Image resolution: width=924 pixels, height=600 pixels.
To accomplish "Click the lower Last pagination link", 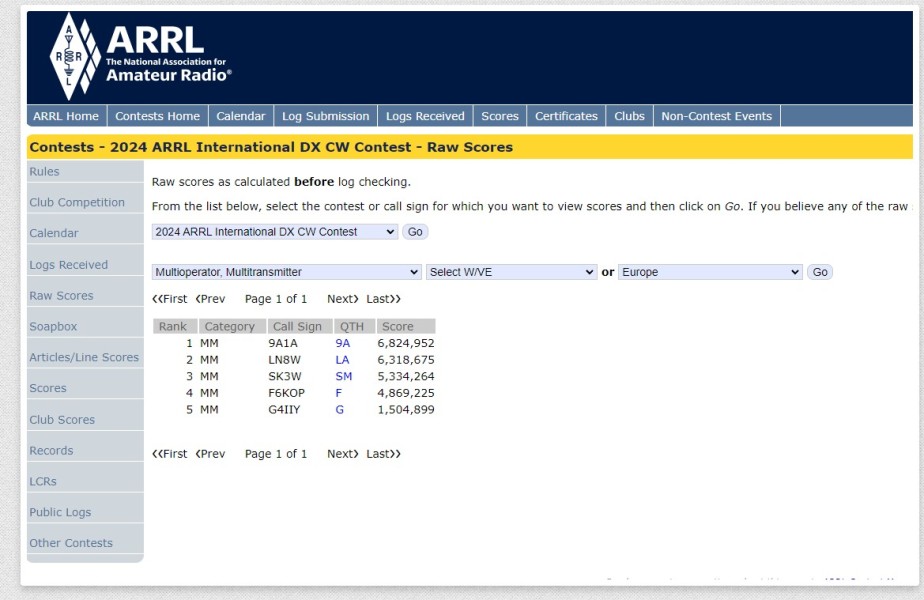I will tap(383, 454).
